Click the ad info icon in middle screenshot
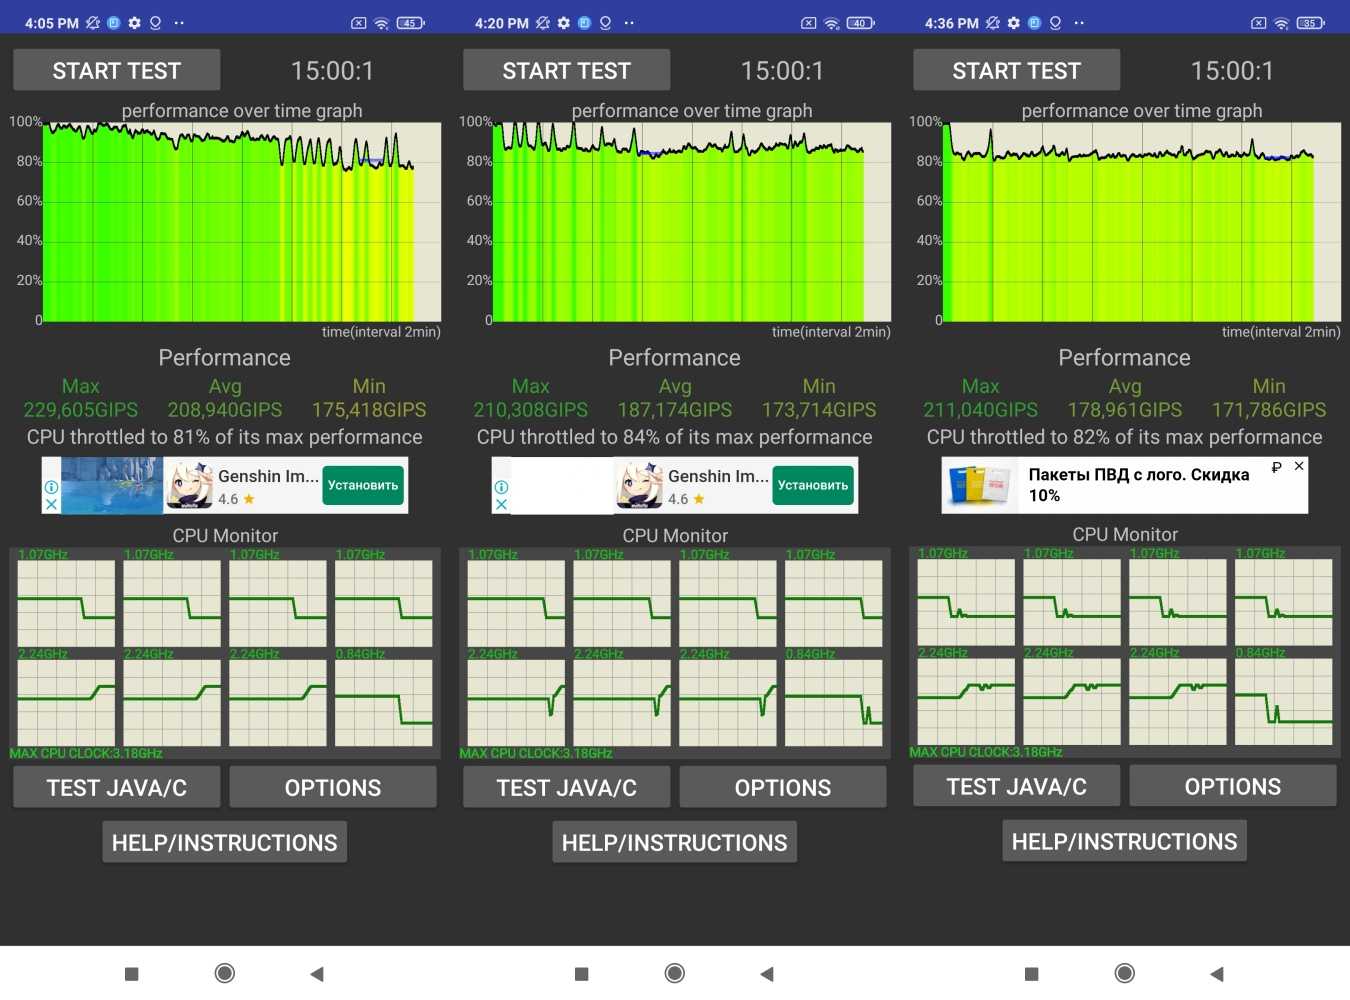 point(501,487)
